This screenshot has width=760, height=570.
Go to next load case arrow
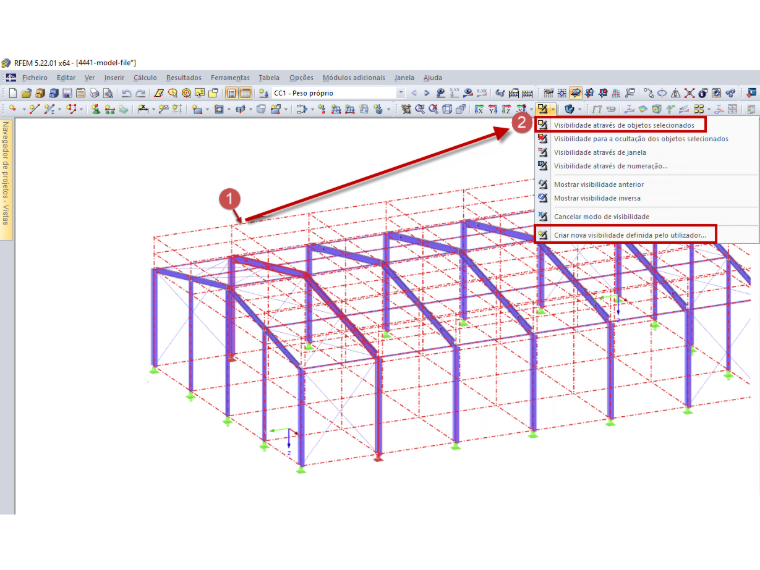pos(427,93)
